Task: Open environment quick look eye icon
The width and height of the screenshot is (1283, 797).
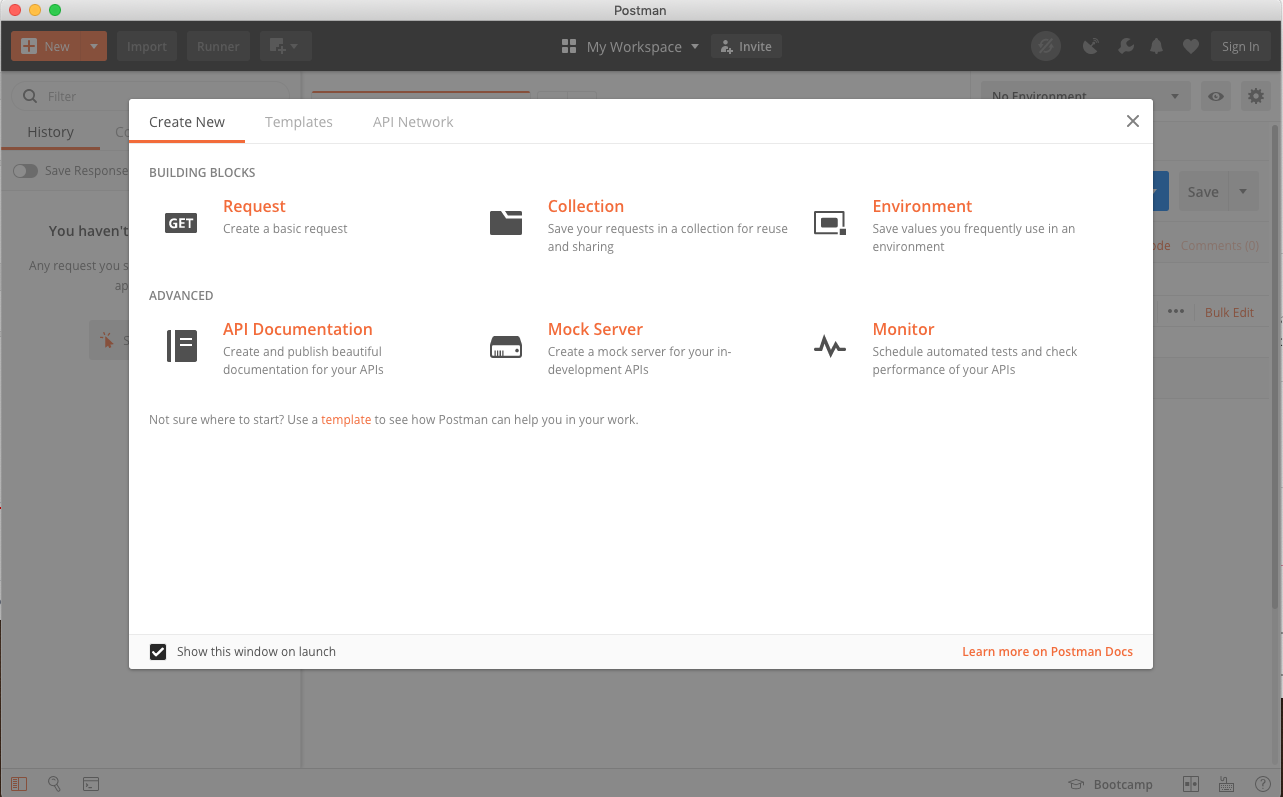Action: click(x=1216, y=96)
